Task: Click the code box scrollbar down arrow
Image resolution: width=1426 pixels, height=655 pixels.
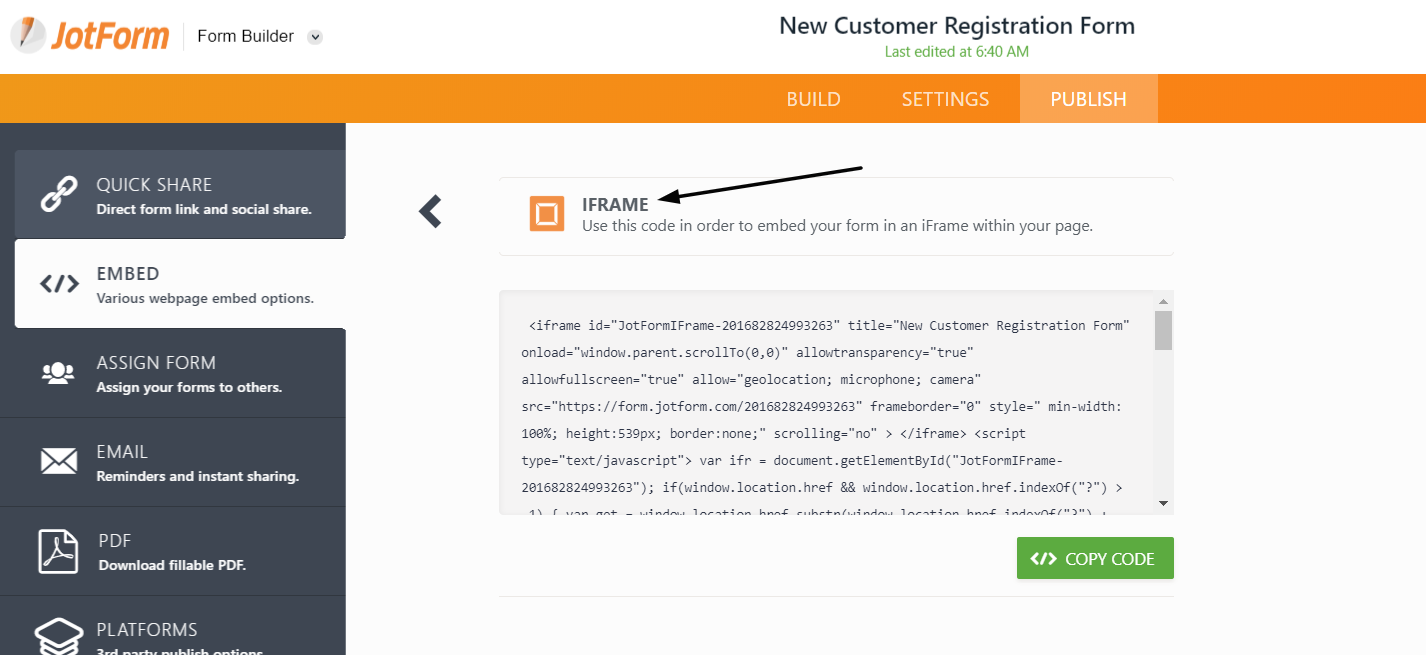Action: [x=1163, y=503]
